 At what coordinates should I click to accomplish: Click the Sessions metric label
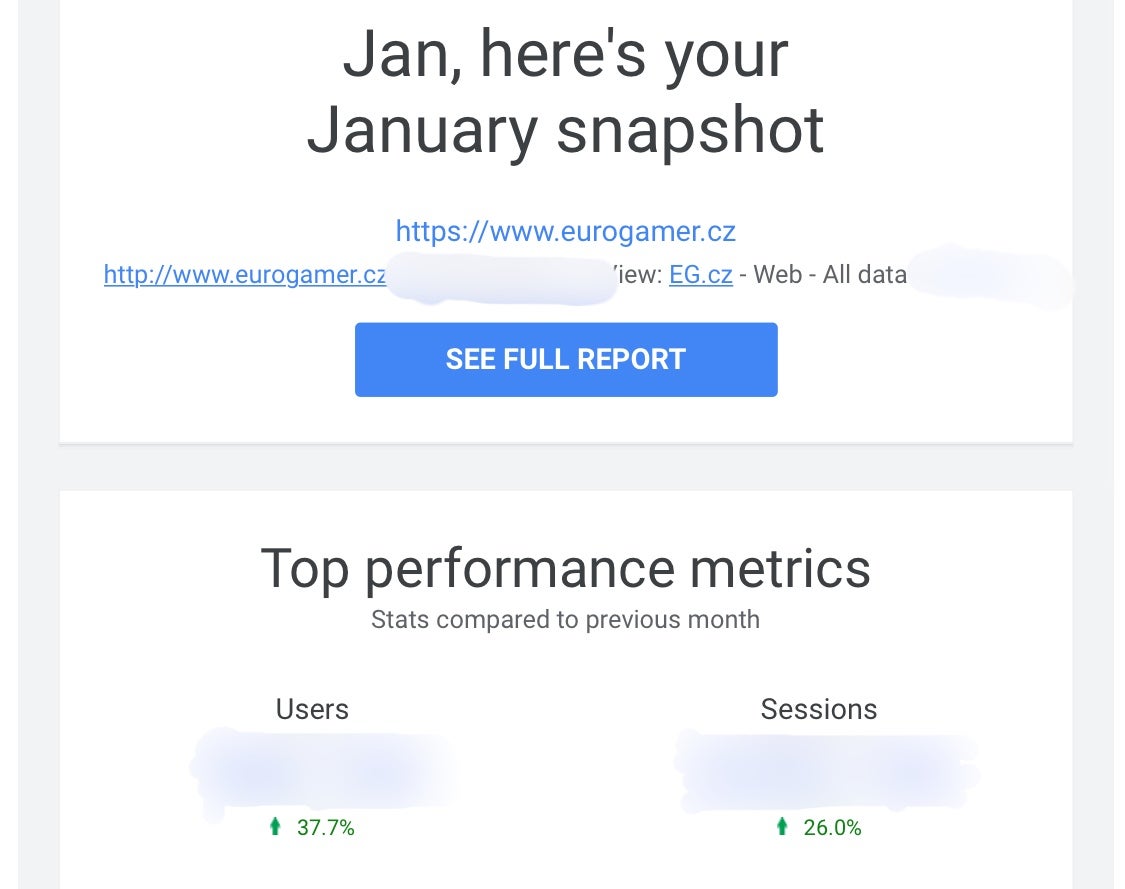[x=819, y=709]
